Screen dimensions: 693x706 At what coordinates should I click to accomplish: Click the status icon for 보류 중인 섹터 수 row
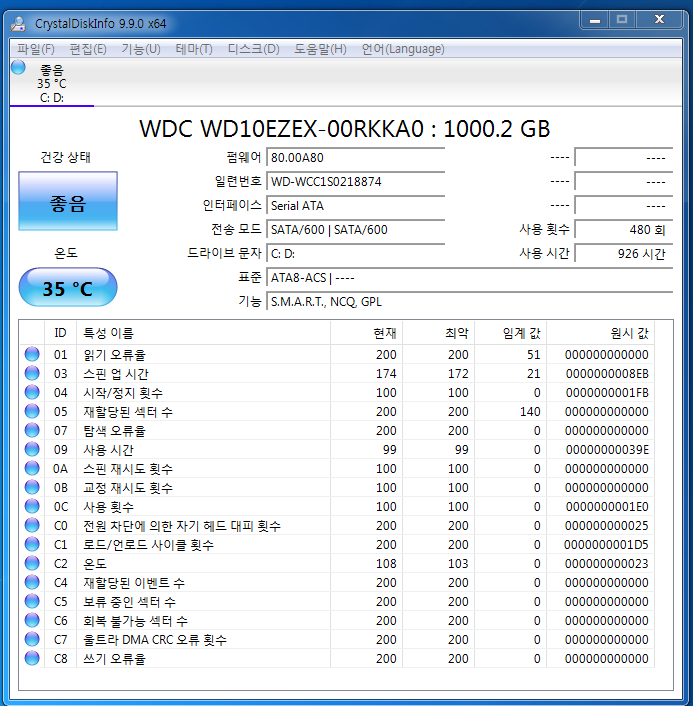[x=32, y=602]
